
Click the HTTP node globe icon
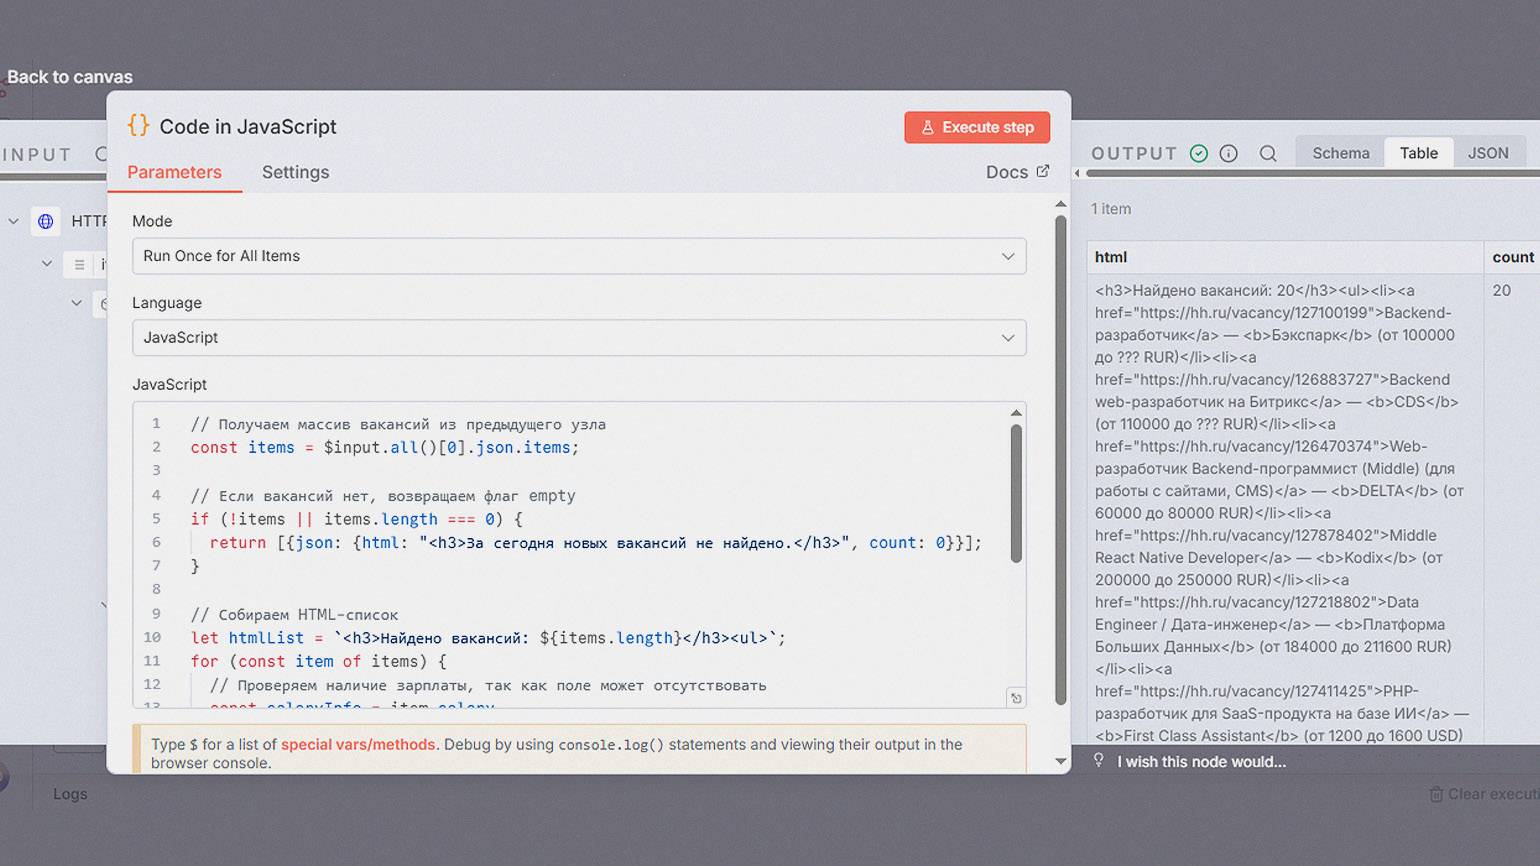coord(46,221)
